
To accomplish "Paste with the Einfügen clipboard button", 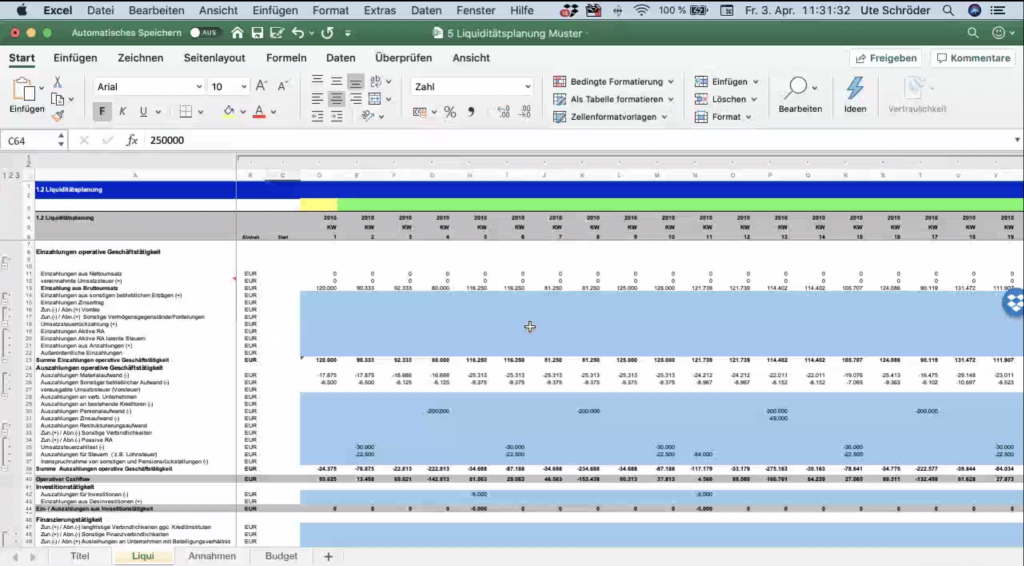I will [x=26, y=95].
